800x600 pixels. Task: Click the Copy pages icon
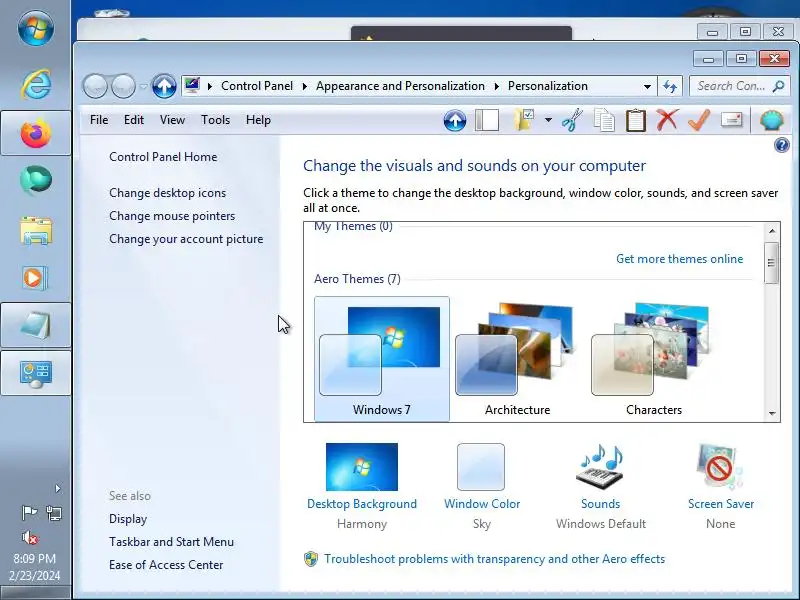pyautogui.click(x=604, y=121)
